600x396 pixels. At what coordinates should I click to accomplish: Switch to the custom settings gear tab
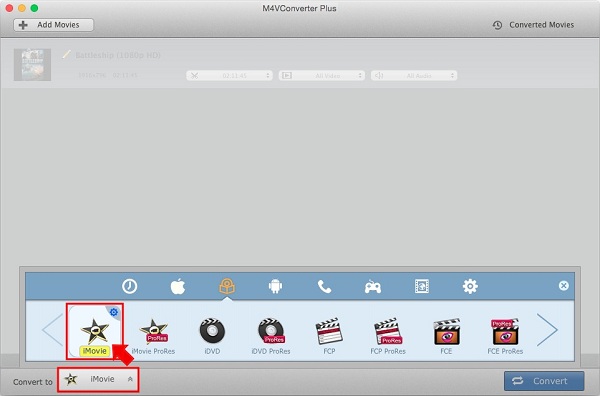[x=470, y=286]
